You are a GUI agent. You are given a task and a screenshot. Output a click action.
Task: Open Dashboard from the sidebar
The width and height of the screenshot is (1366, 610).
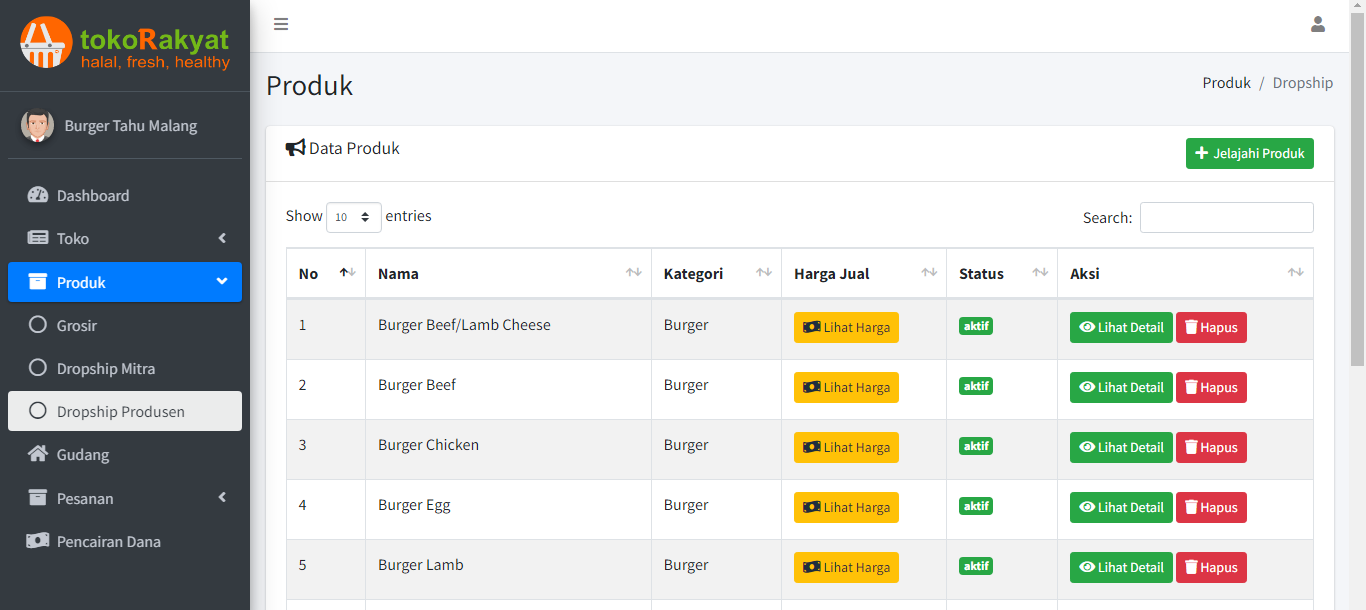coord(93,196)
